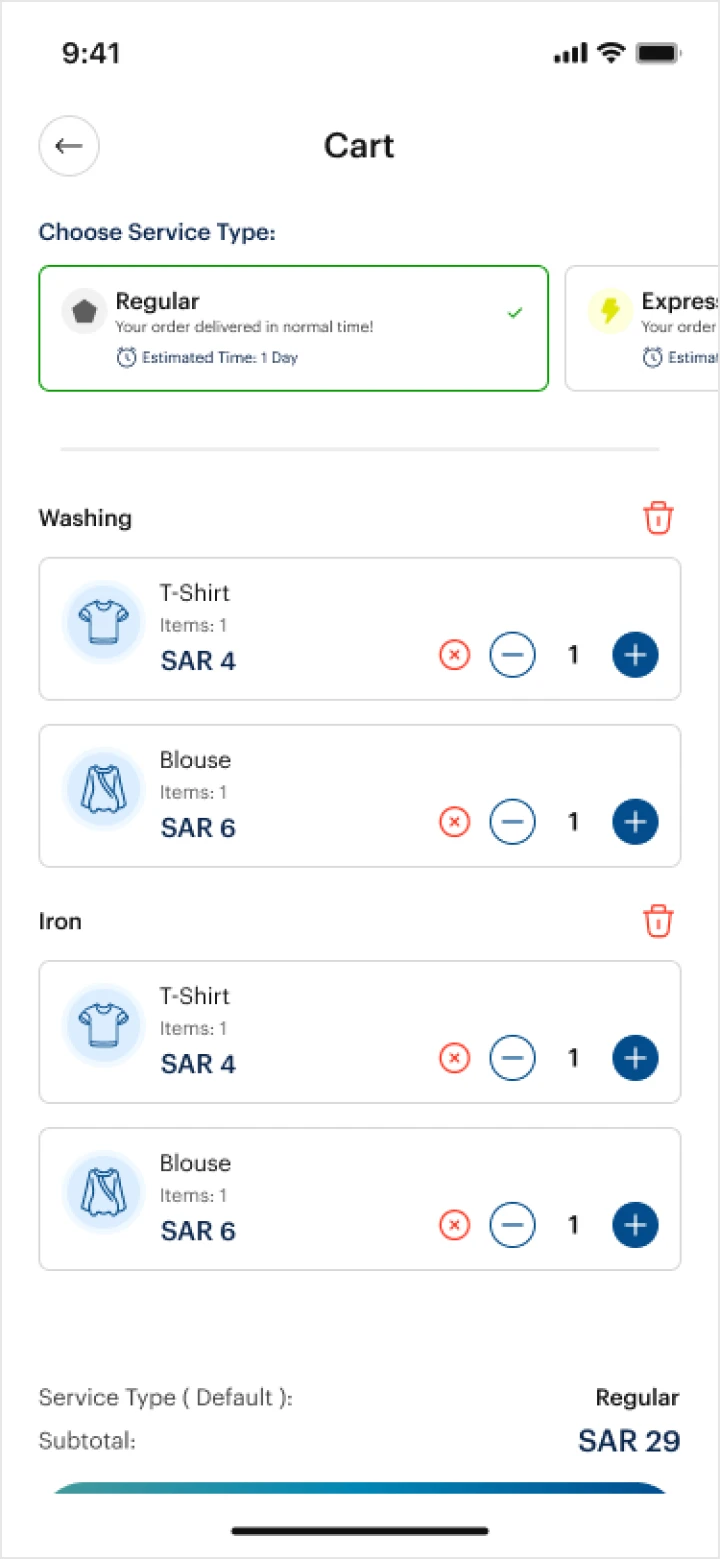Screen dimensions: 720x1559
Task: Tap the back arrow button
Action: [x=69, y=146]
